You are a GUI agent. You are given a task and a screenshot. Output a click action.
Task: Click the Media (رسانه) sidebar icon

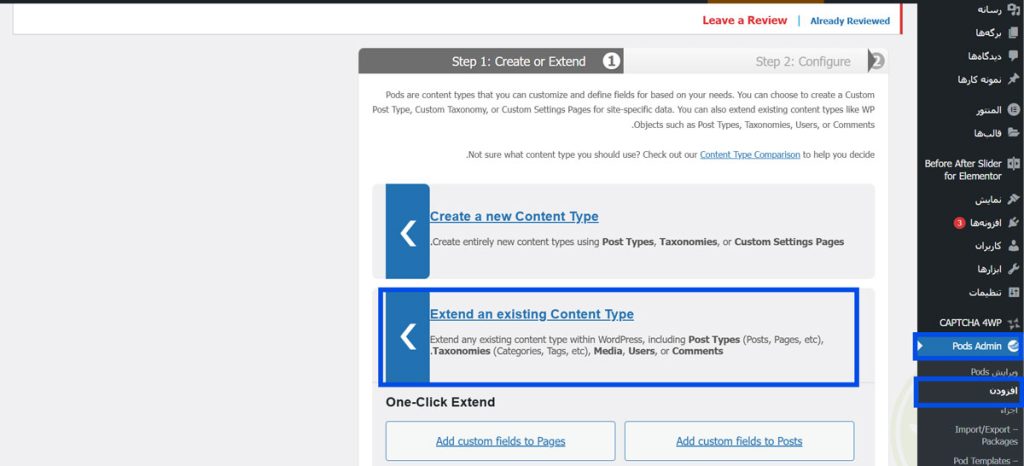pyautogui.click(x=1013, y=9)
